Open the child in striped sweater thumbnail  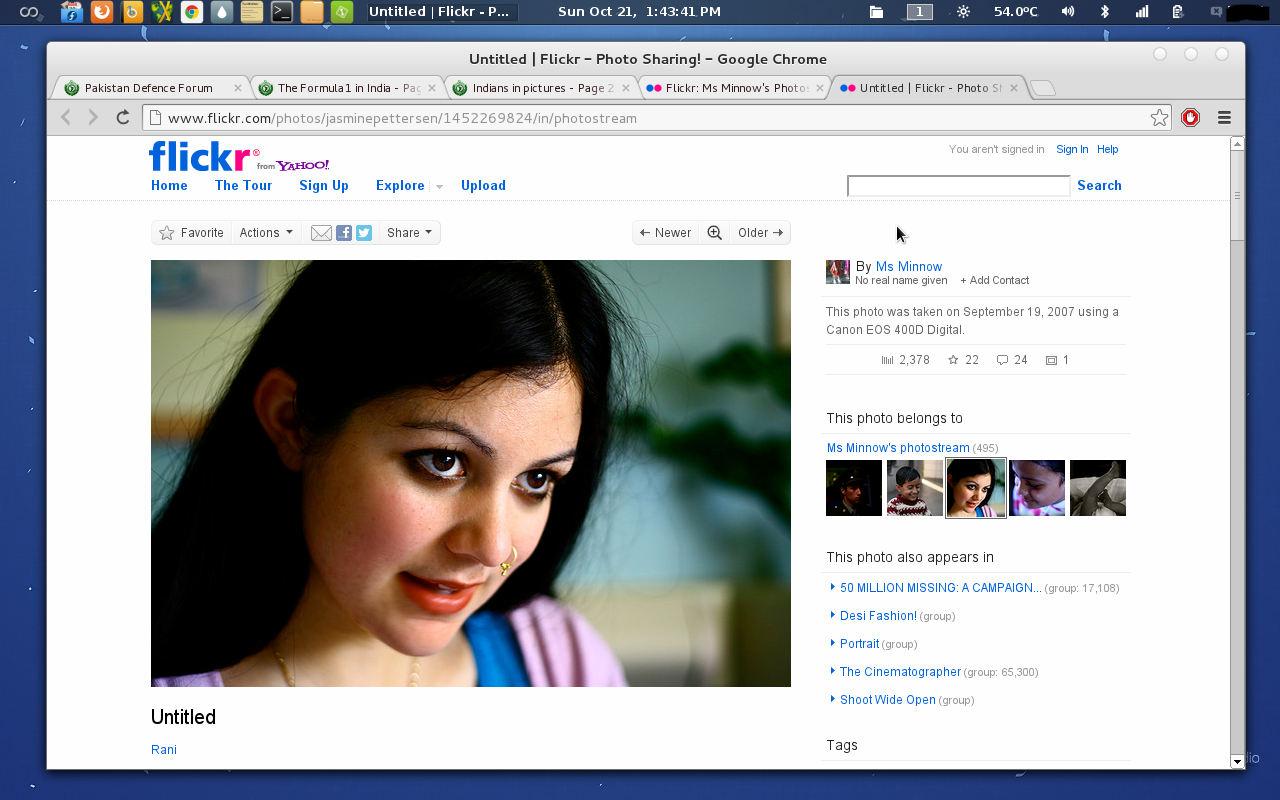[x=915, y=488]
